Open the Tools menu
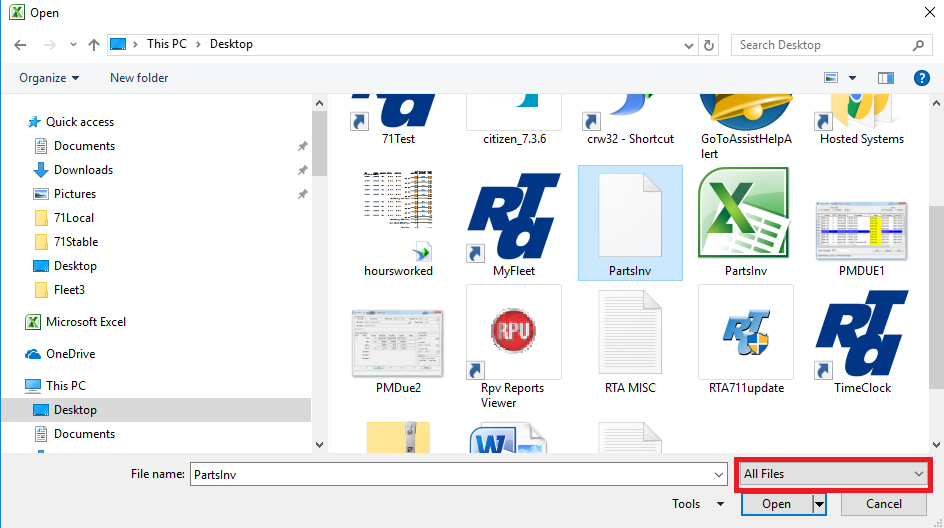 (697, 504)
